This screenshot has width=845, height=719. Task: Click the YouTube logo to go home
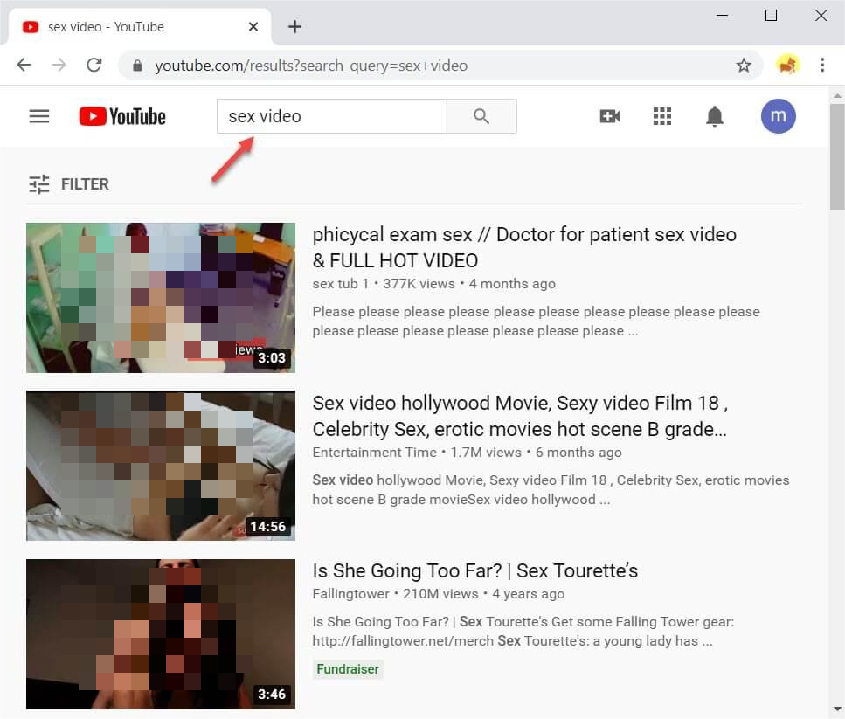122,116
